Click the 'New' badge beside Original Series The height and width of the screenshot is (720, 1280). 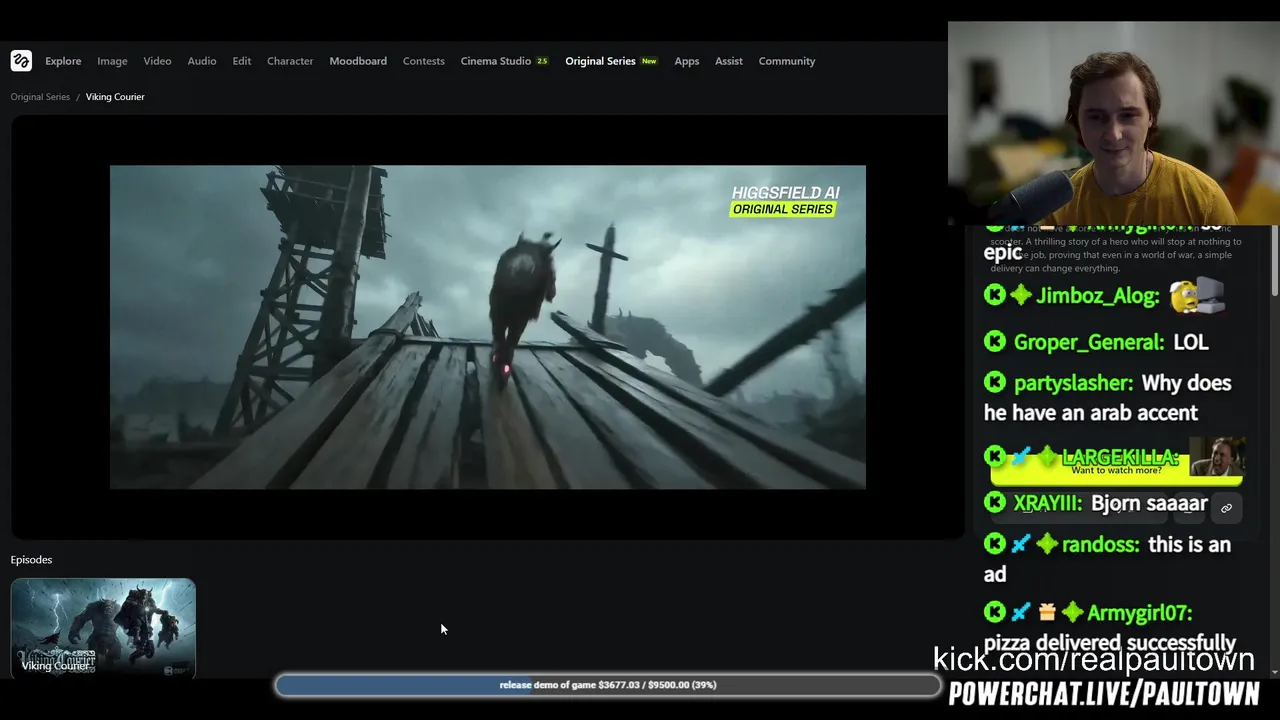[649, 61]
